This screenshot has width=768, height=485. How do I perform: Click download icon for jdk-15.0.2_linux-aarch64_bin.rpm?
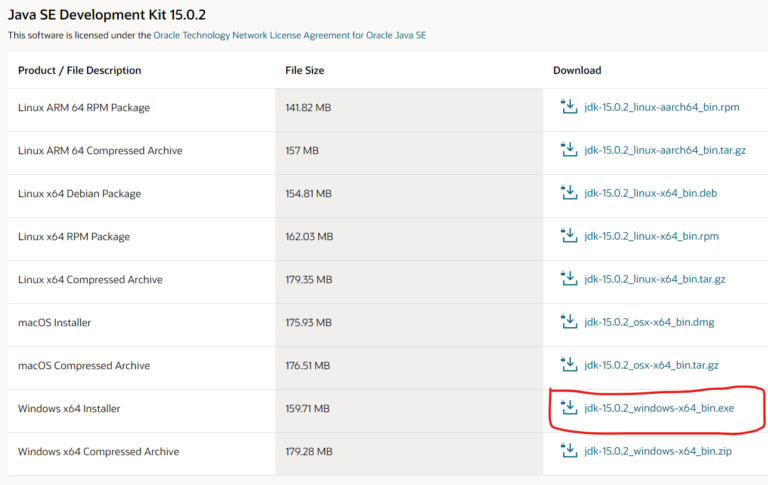(x=569, y=106)
